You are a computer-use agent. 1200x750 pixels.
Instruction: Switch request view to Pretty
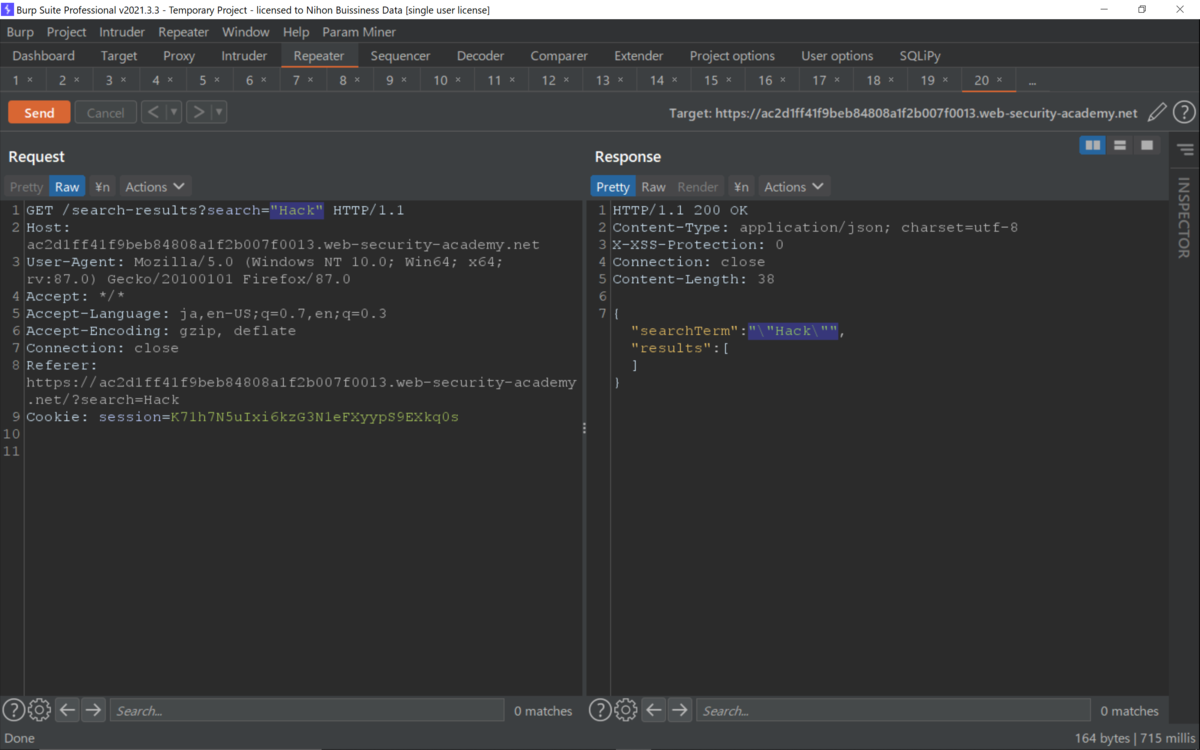27,187
